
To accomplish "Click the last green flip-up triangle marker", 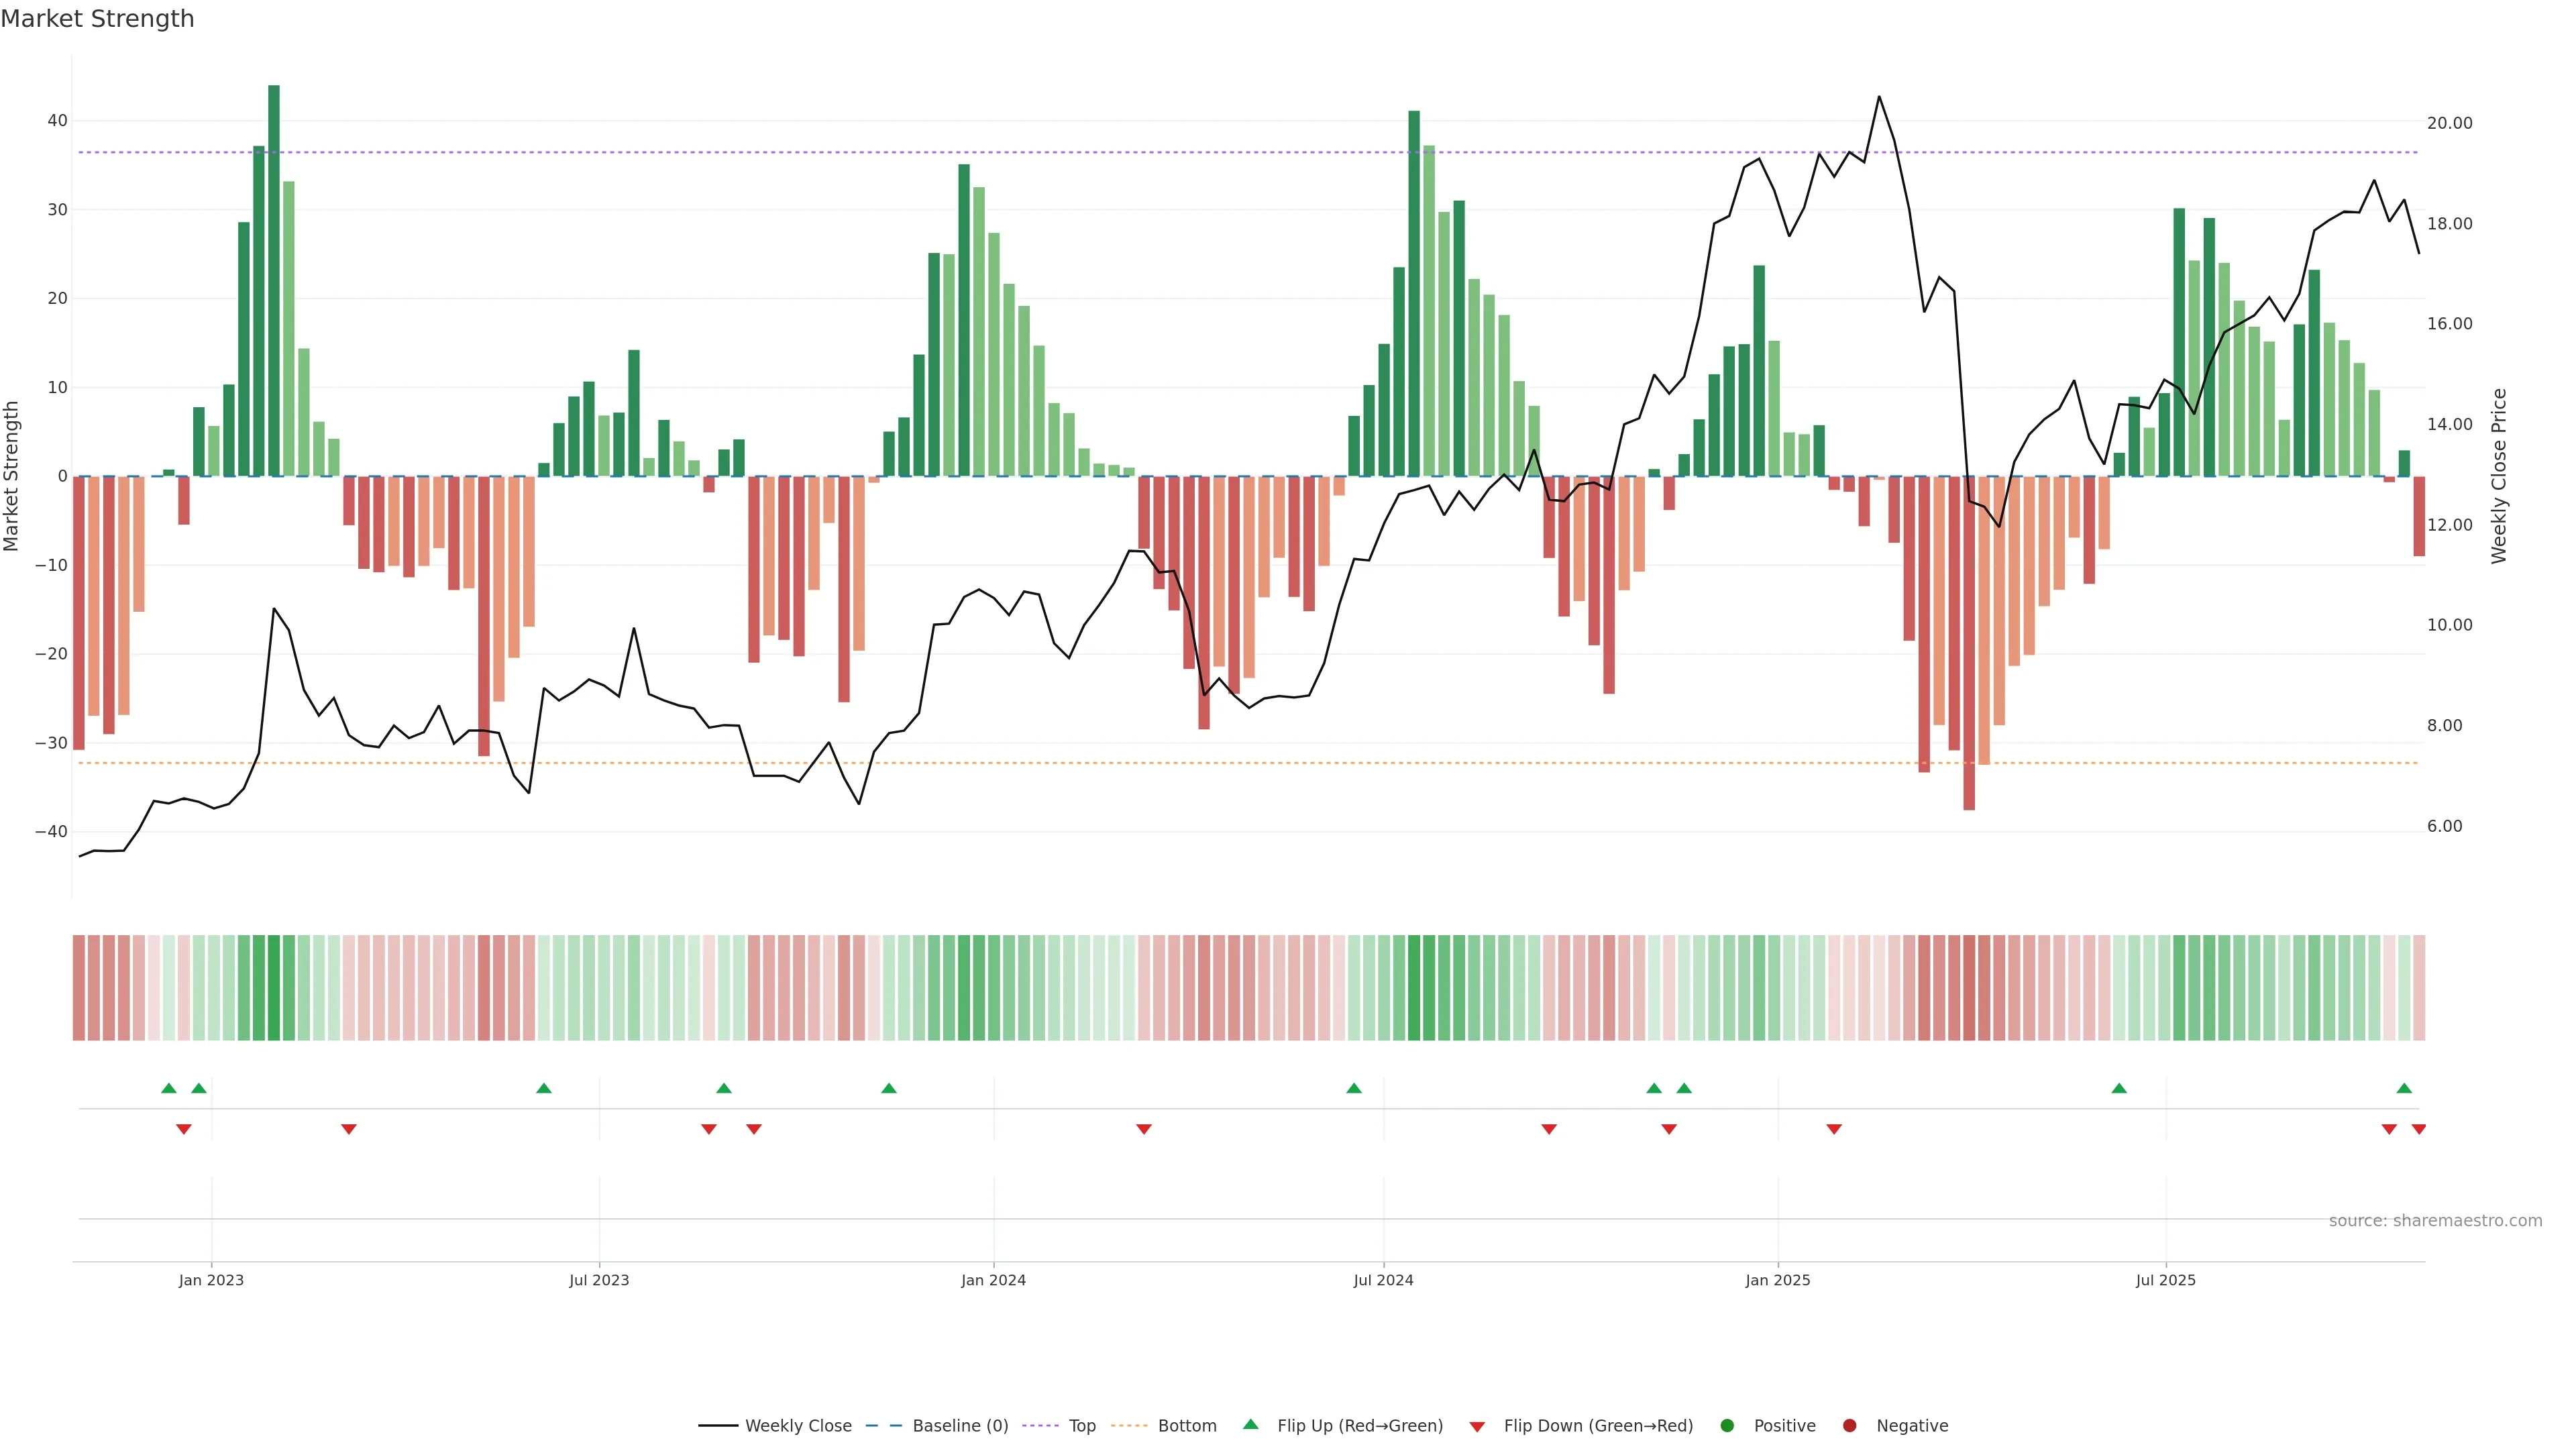I will click(x=2404, y=1088).
